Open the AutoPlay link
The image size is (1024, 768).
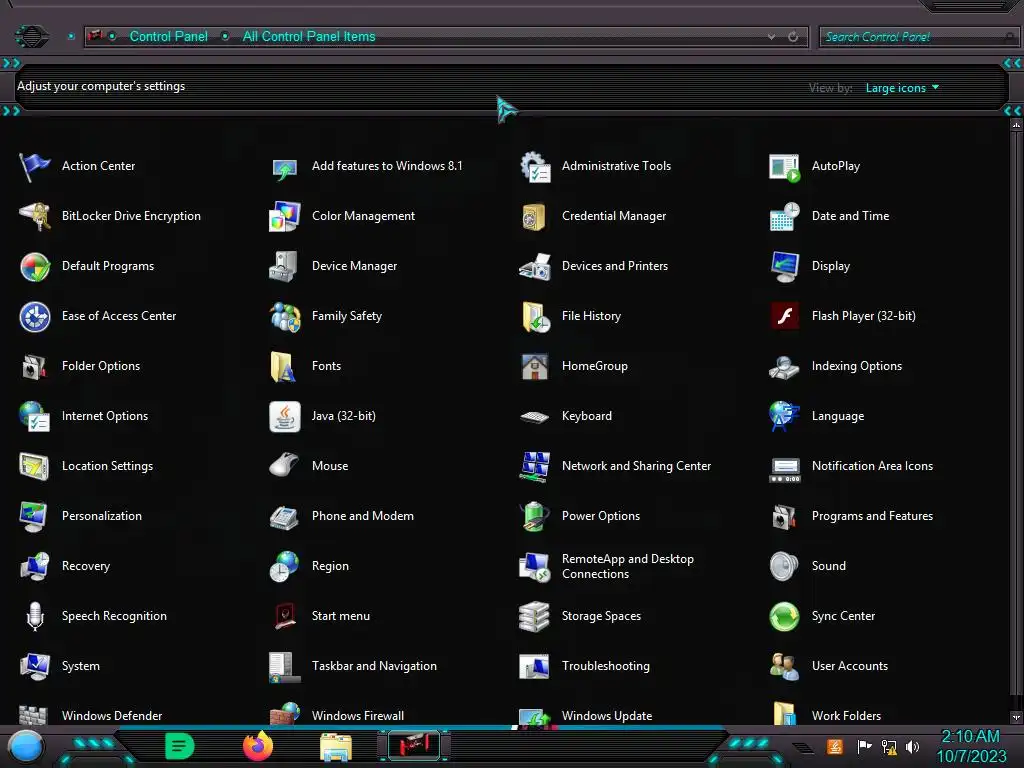836,166
